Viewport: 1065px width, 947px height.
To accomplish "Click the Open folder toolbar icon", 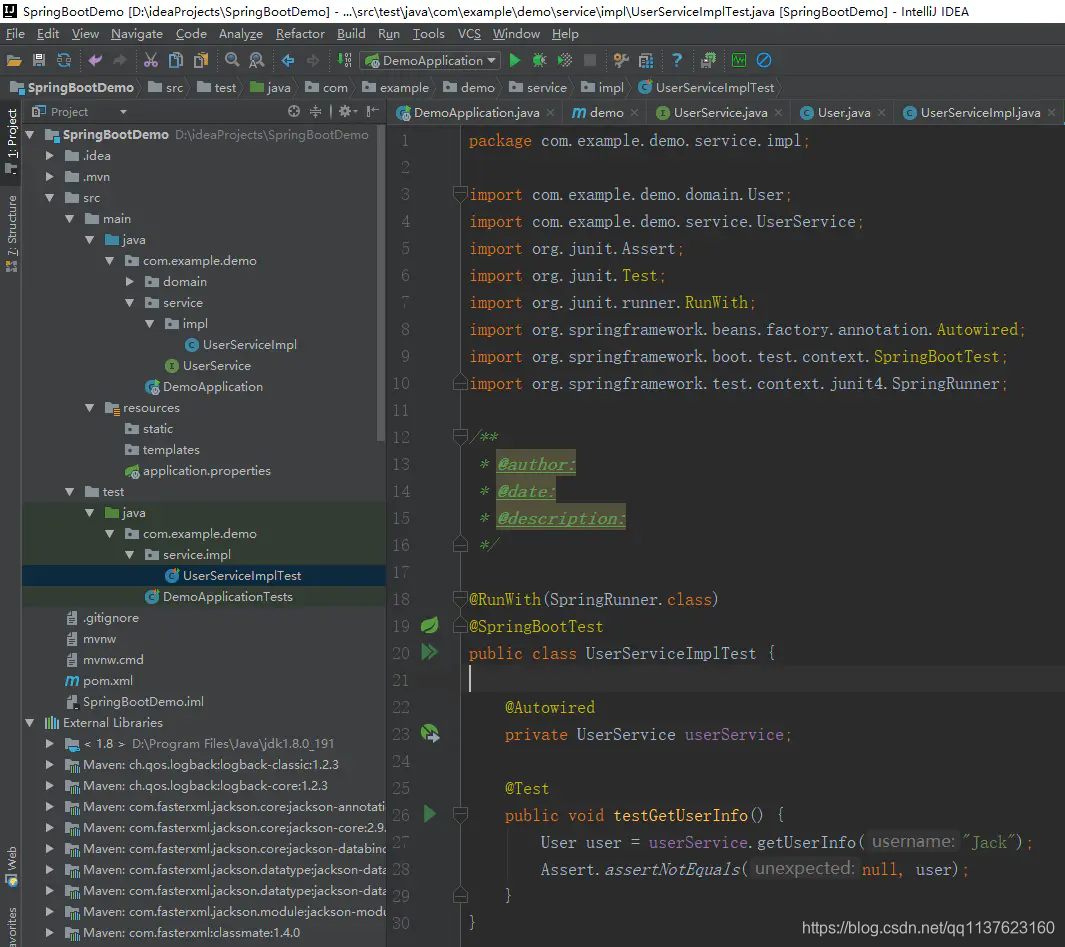I will 14,60.
